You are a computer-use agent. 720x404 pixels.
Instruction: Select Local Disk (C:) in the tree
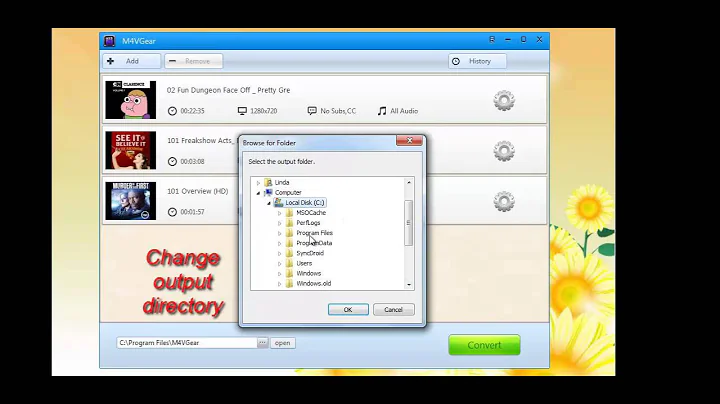coord(304,202)
